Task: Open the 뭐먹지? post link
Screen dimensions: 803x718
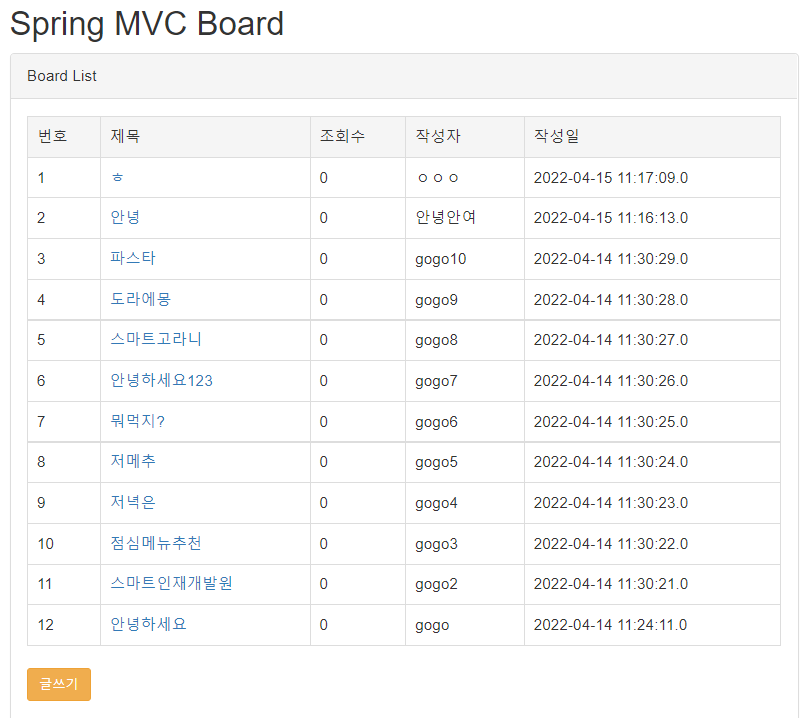Action: coord(137,421)
